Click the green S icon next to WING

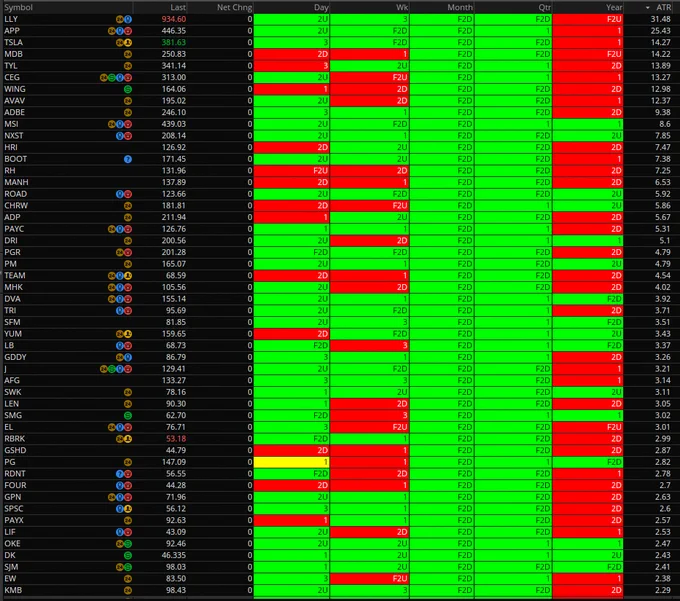pos(128,89)
